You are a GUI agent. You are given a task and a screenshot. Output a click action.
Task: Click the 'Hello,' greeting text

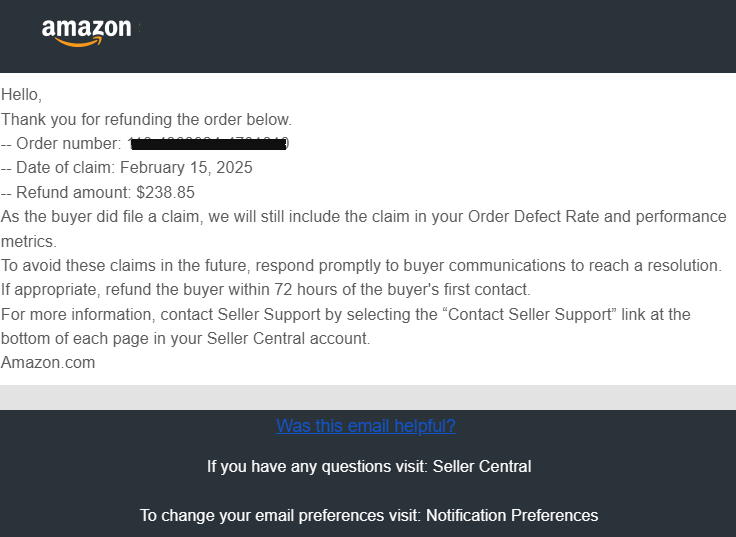pos(22,95)
